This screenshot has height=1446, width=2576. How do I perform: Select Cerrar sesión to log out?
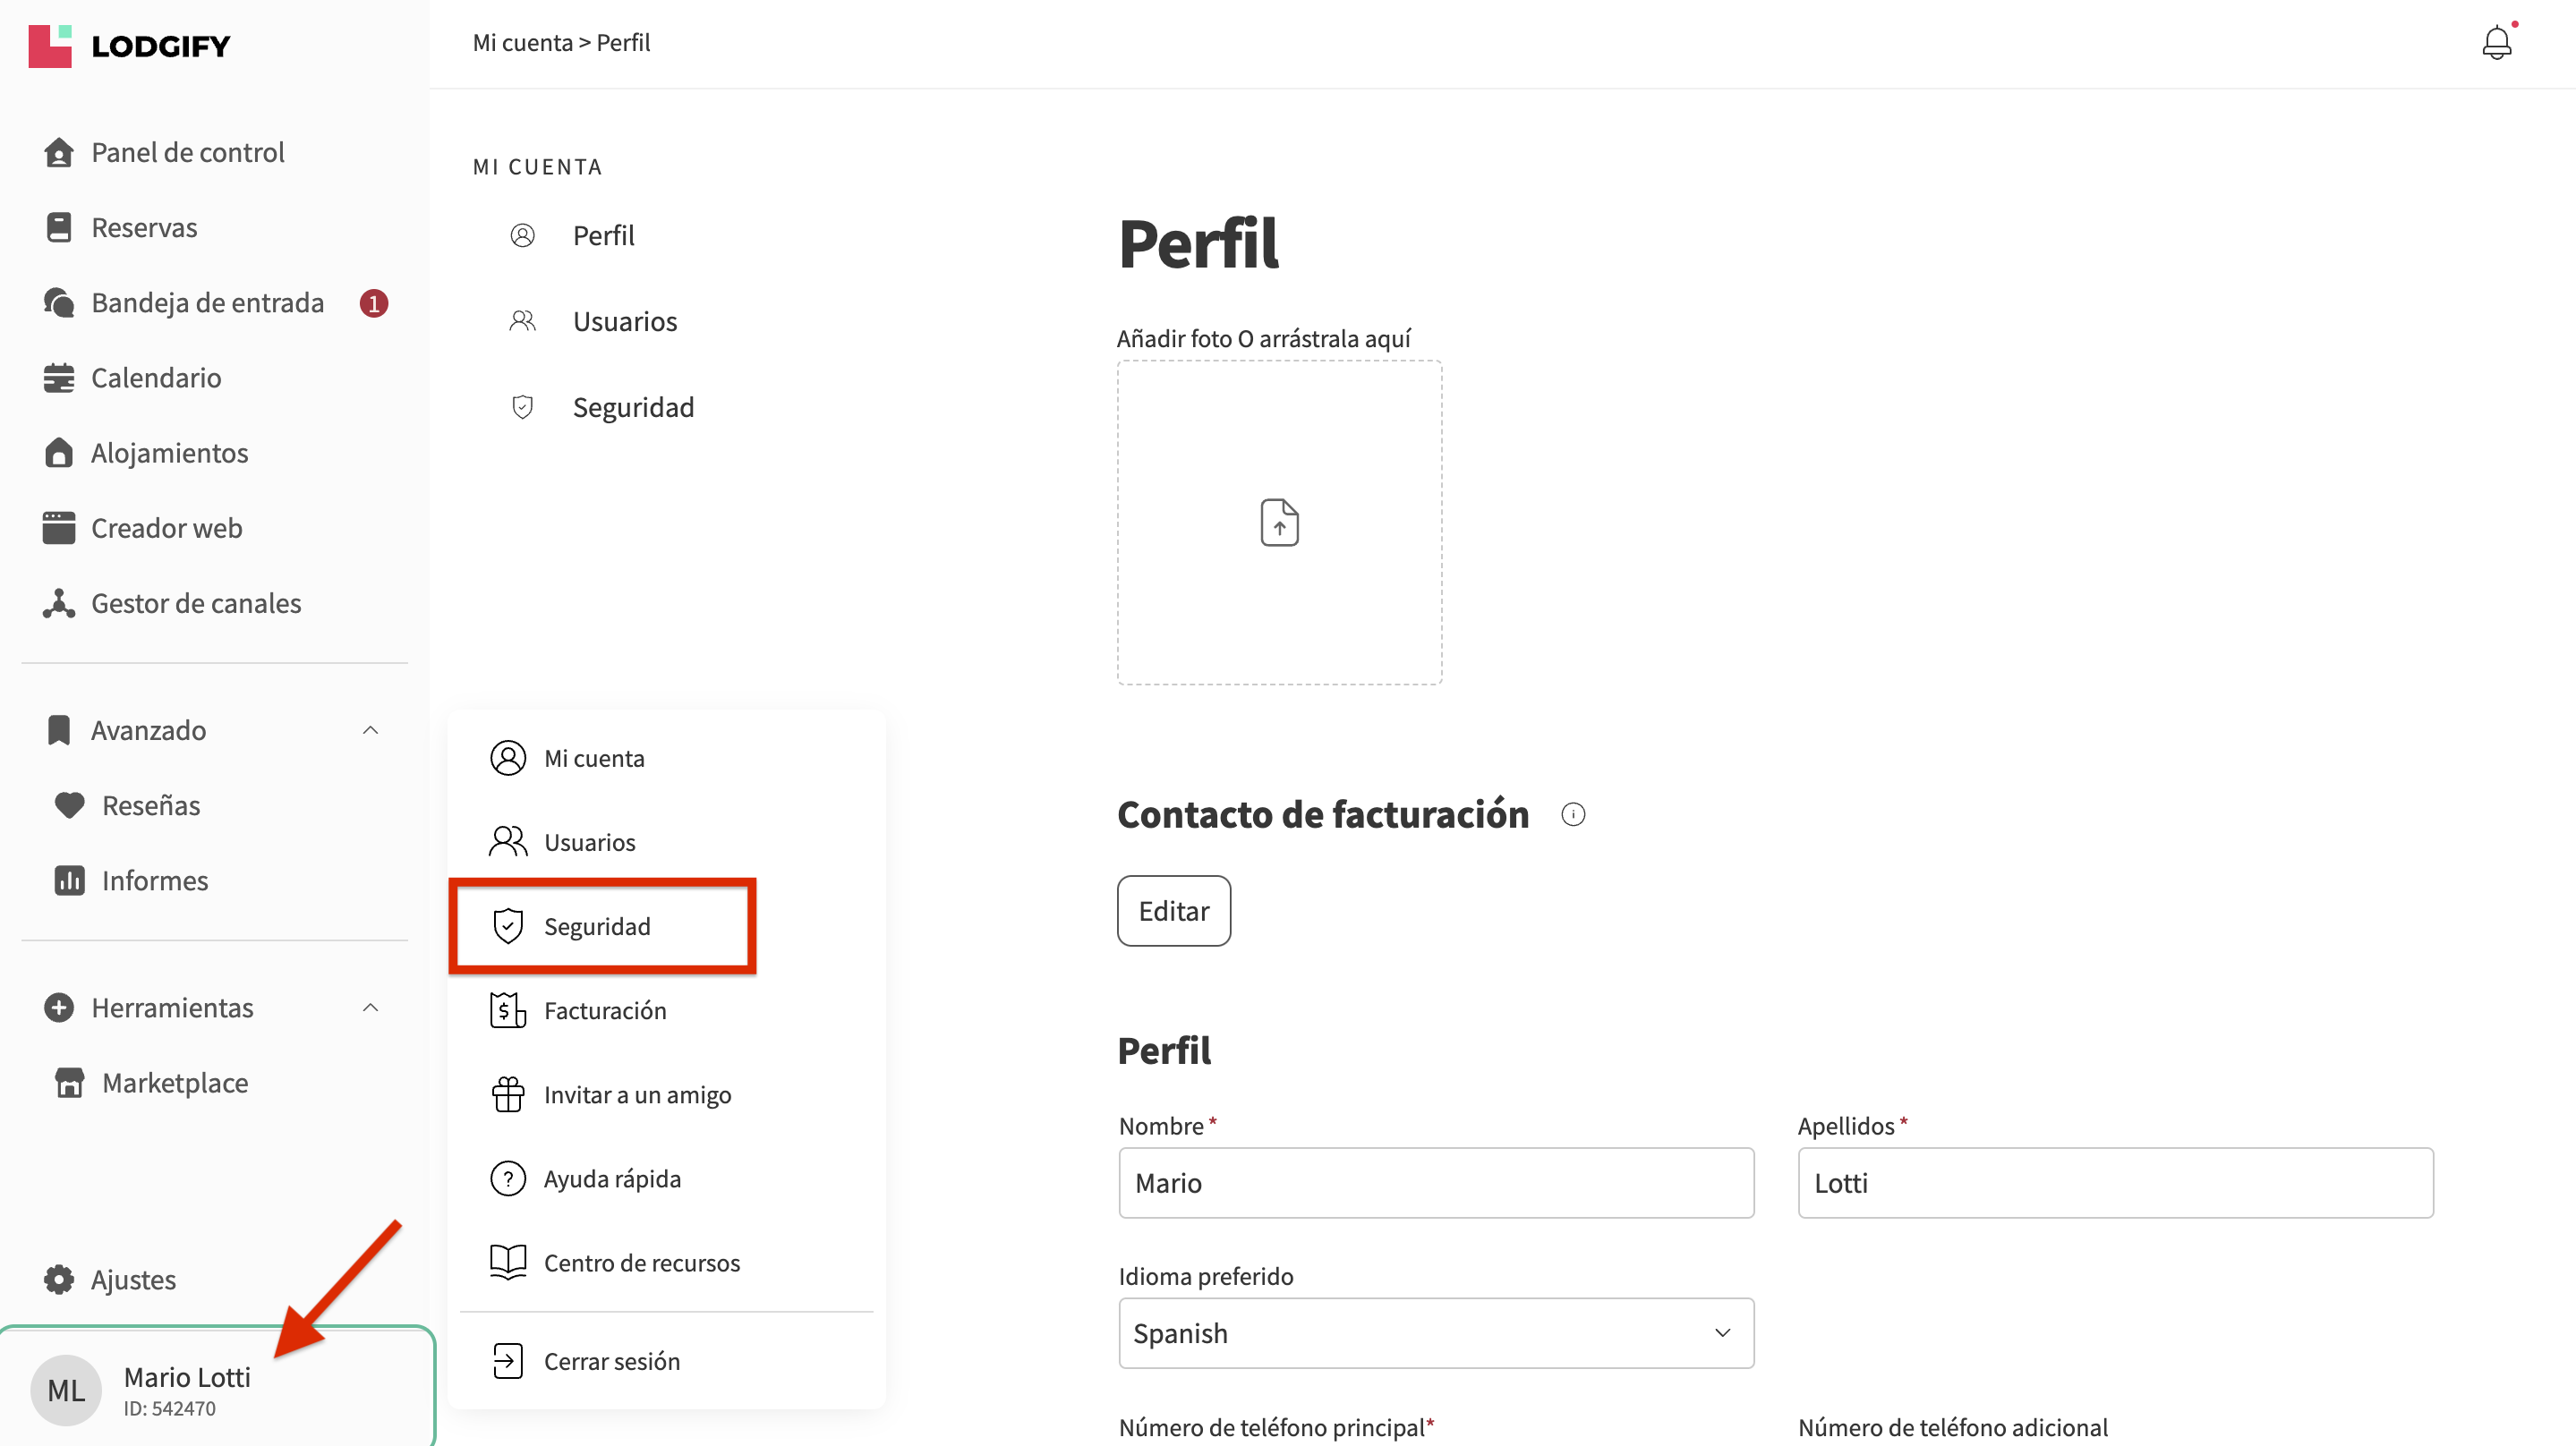[611, 1361]
